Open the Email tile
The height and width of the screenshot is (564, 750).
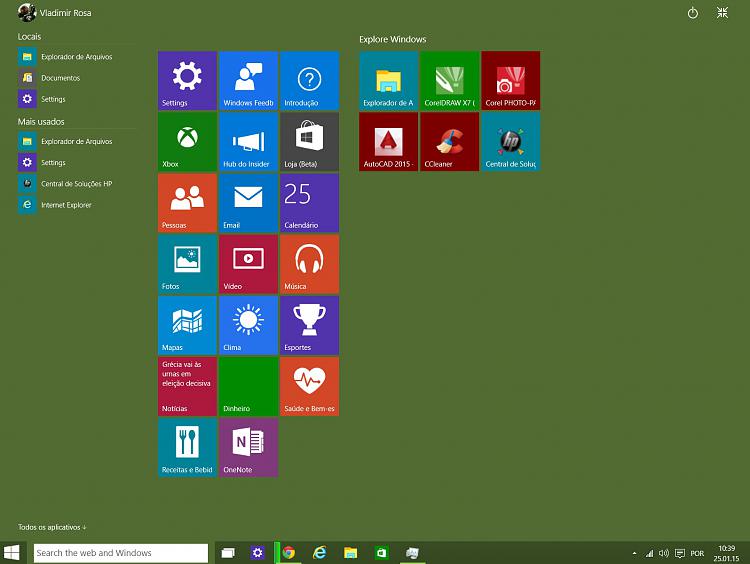coord(248,203)
